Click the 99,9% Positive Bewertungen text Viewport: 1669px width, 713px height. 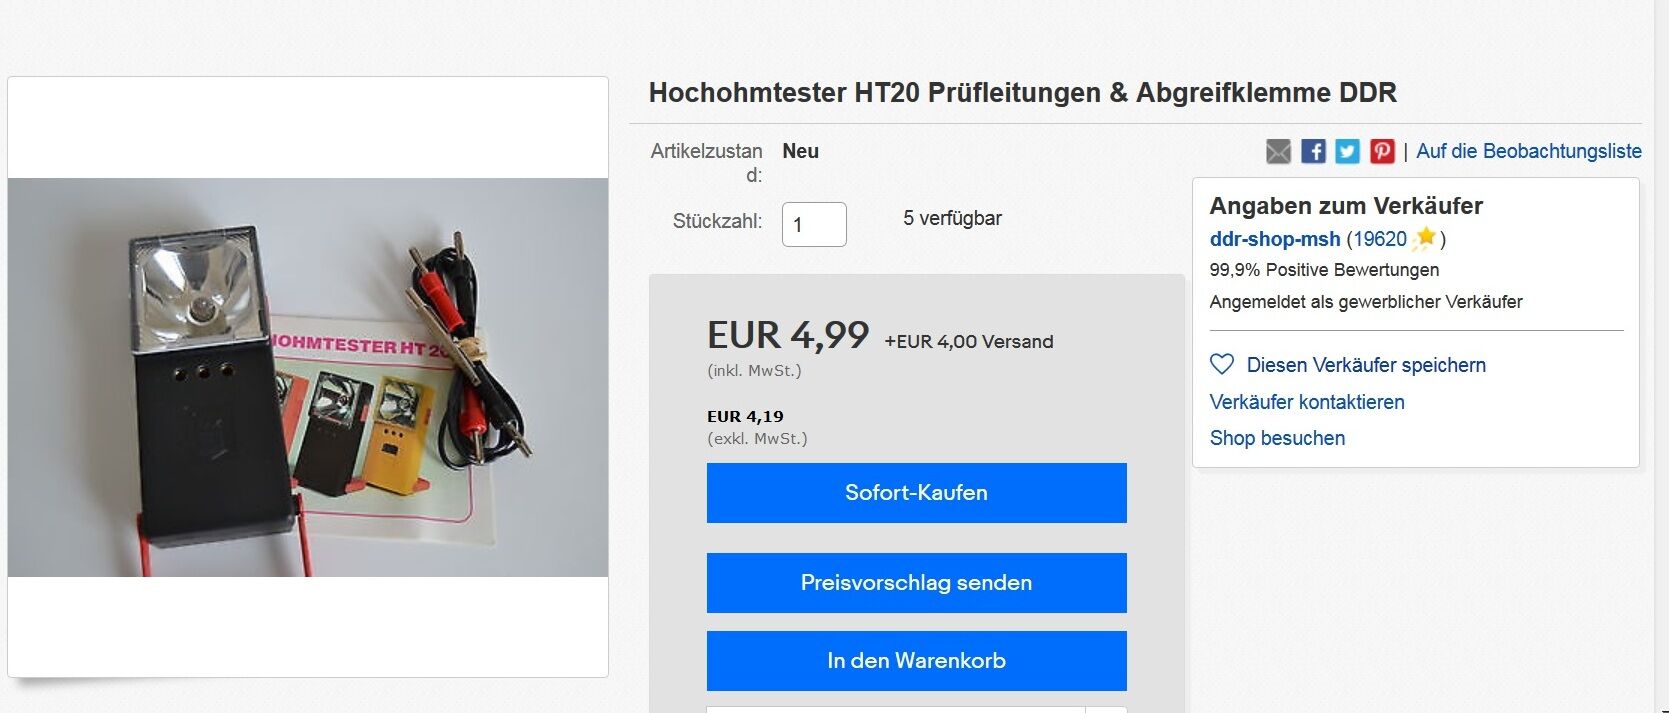point(1324,270)
